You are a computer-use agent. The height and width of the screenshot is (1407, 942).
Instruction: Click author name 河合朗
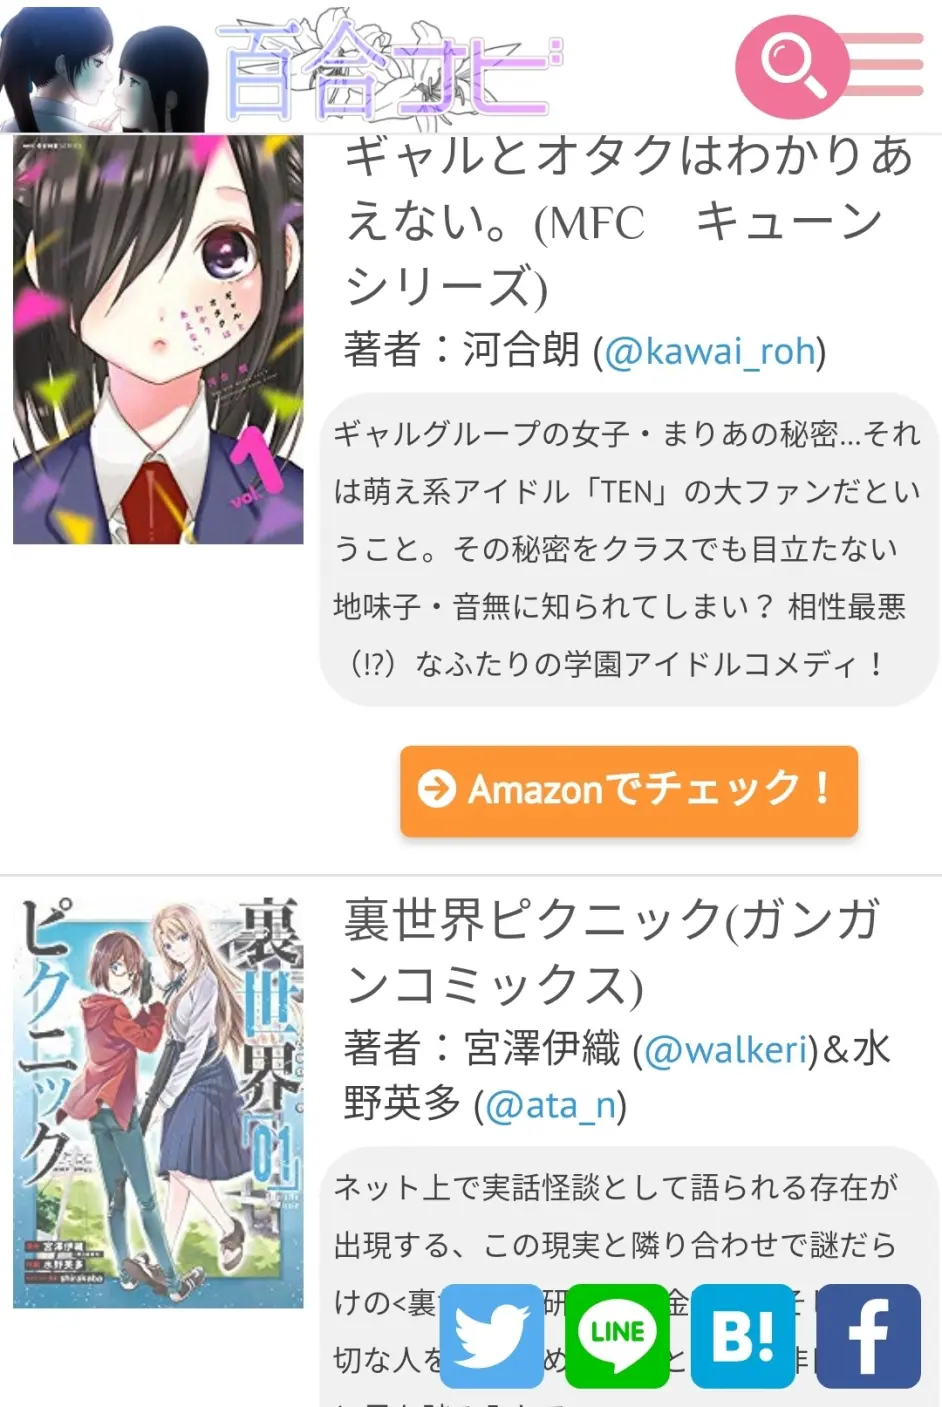(521, 350)
